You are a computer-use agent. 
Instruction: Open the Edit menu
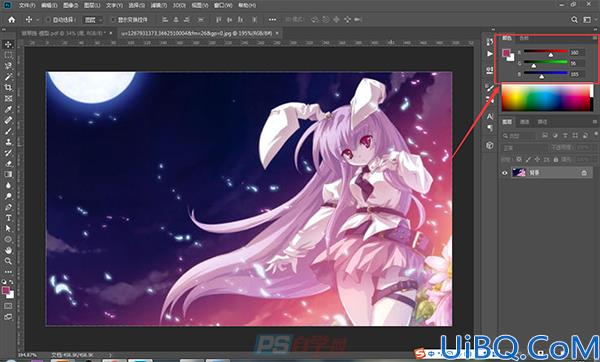tap(49, 5)
